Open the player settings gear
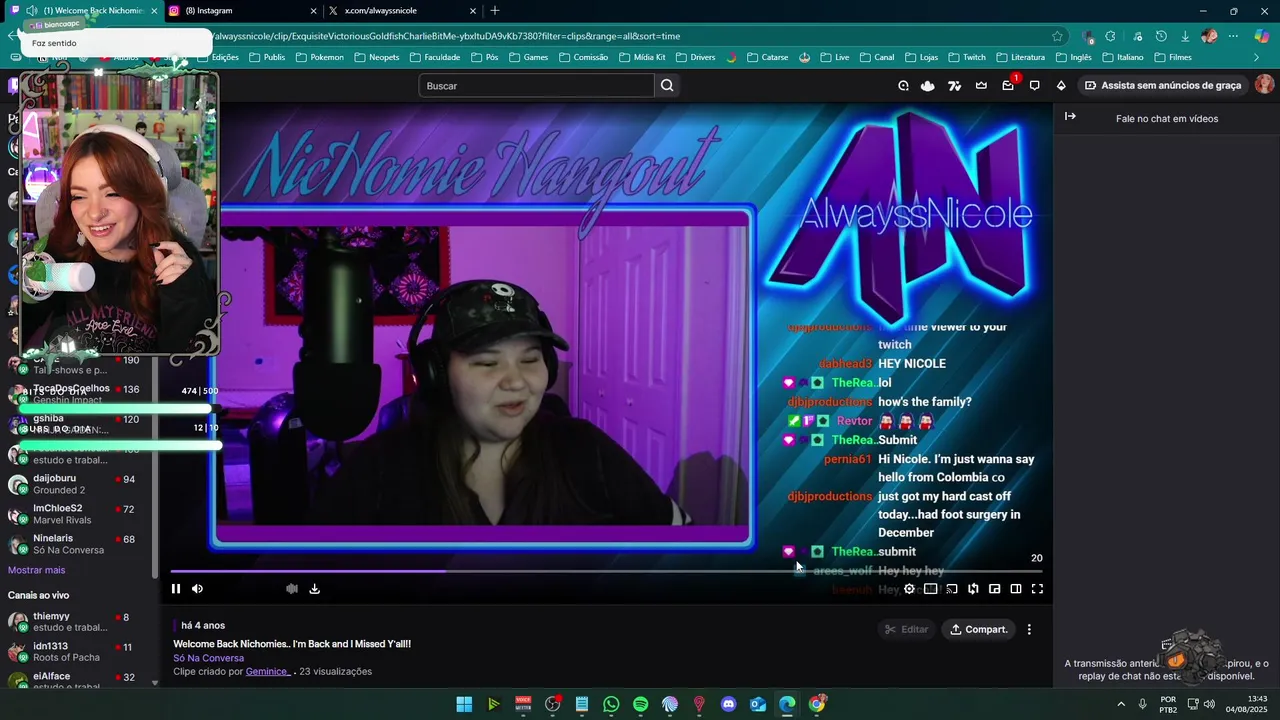This screenshot has height=720, width=1280. pyautogui.click(x=909, y=589)
